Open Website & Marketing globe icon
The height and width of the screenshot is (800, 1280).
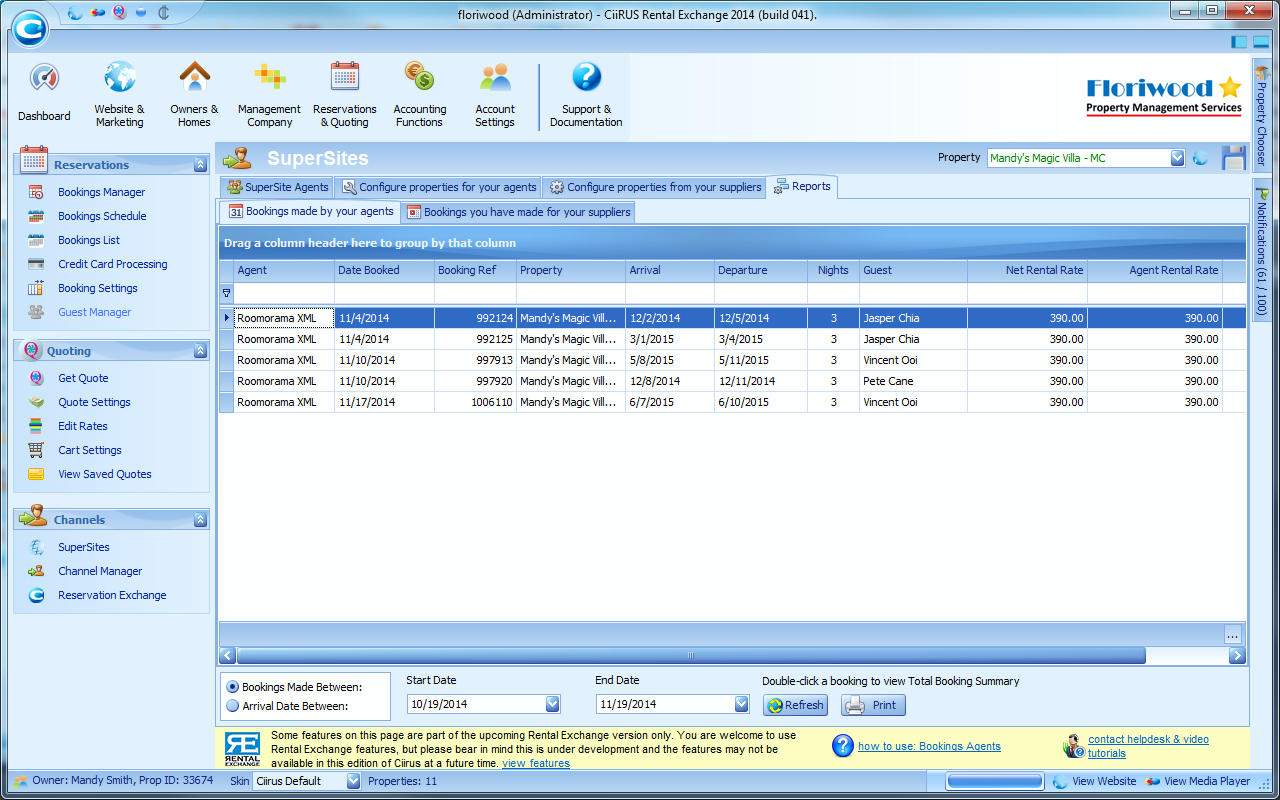[120, 77]
